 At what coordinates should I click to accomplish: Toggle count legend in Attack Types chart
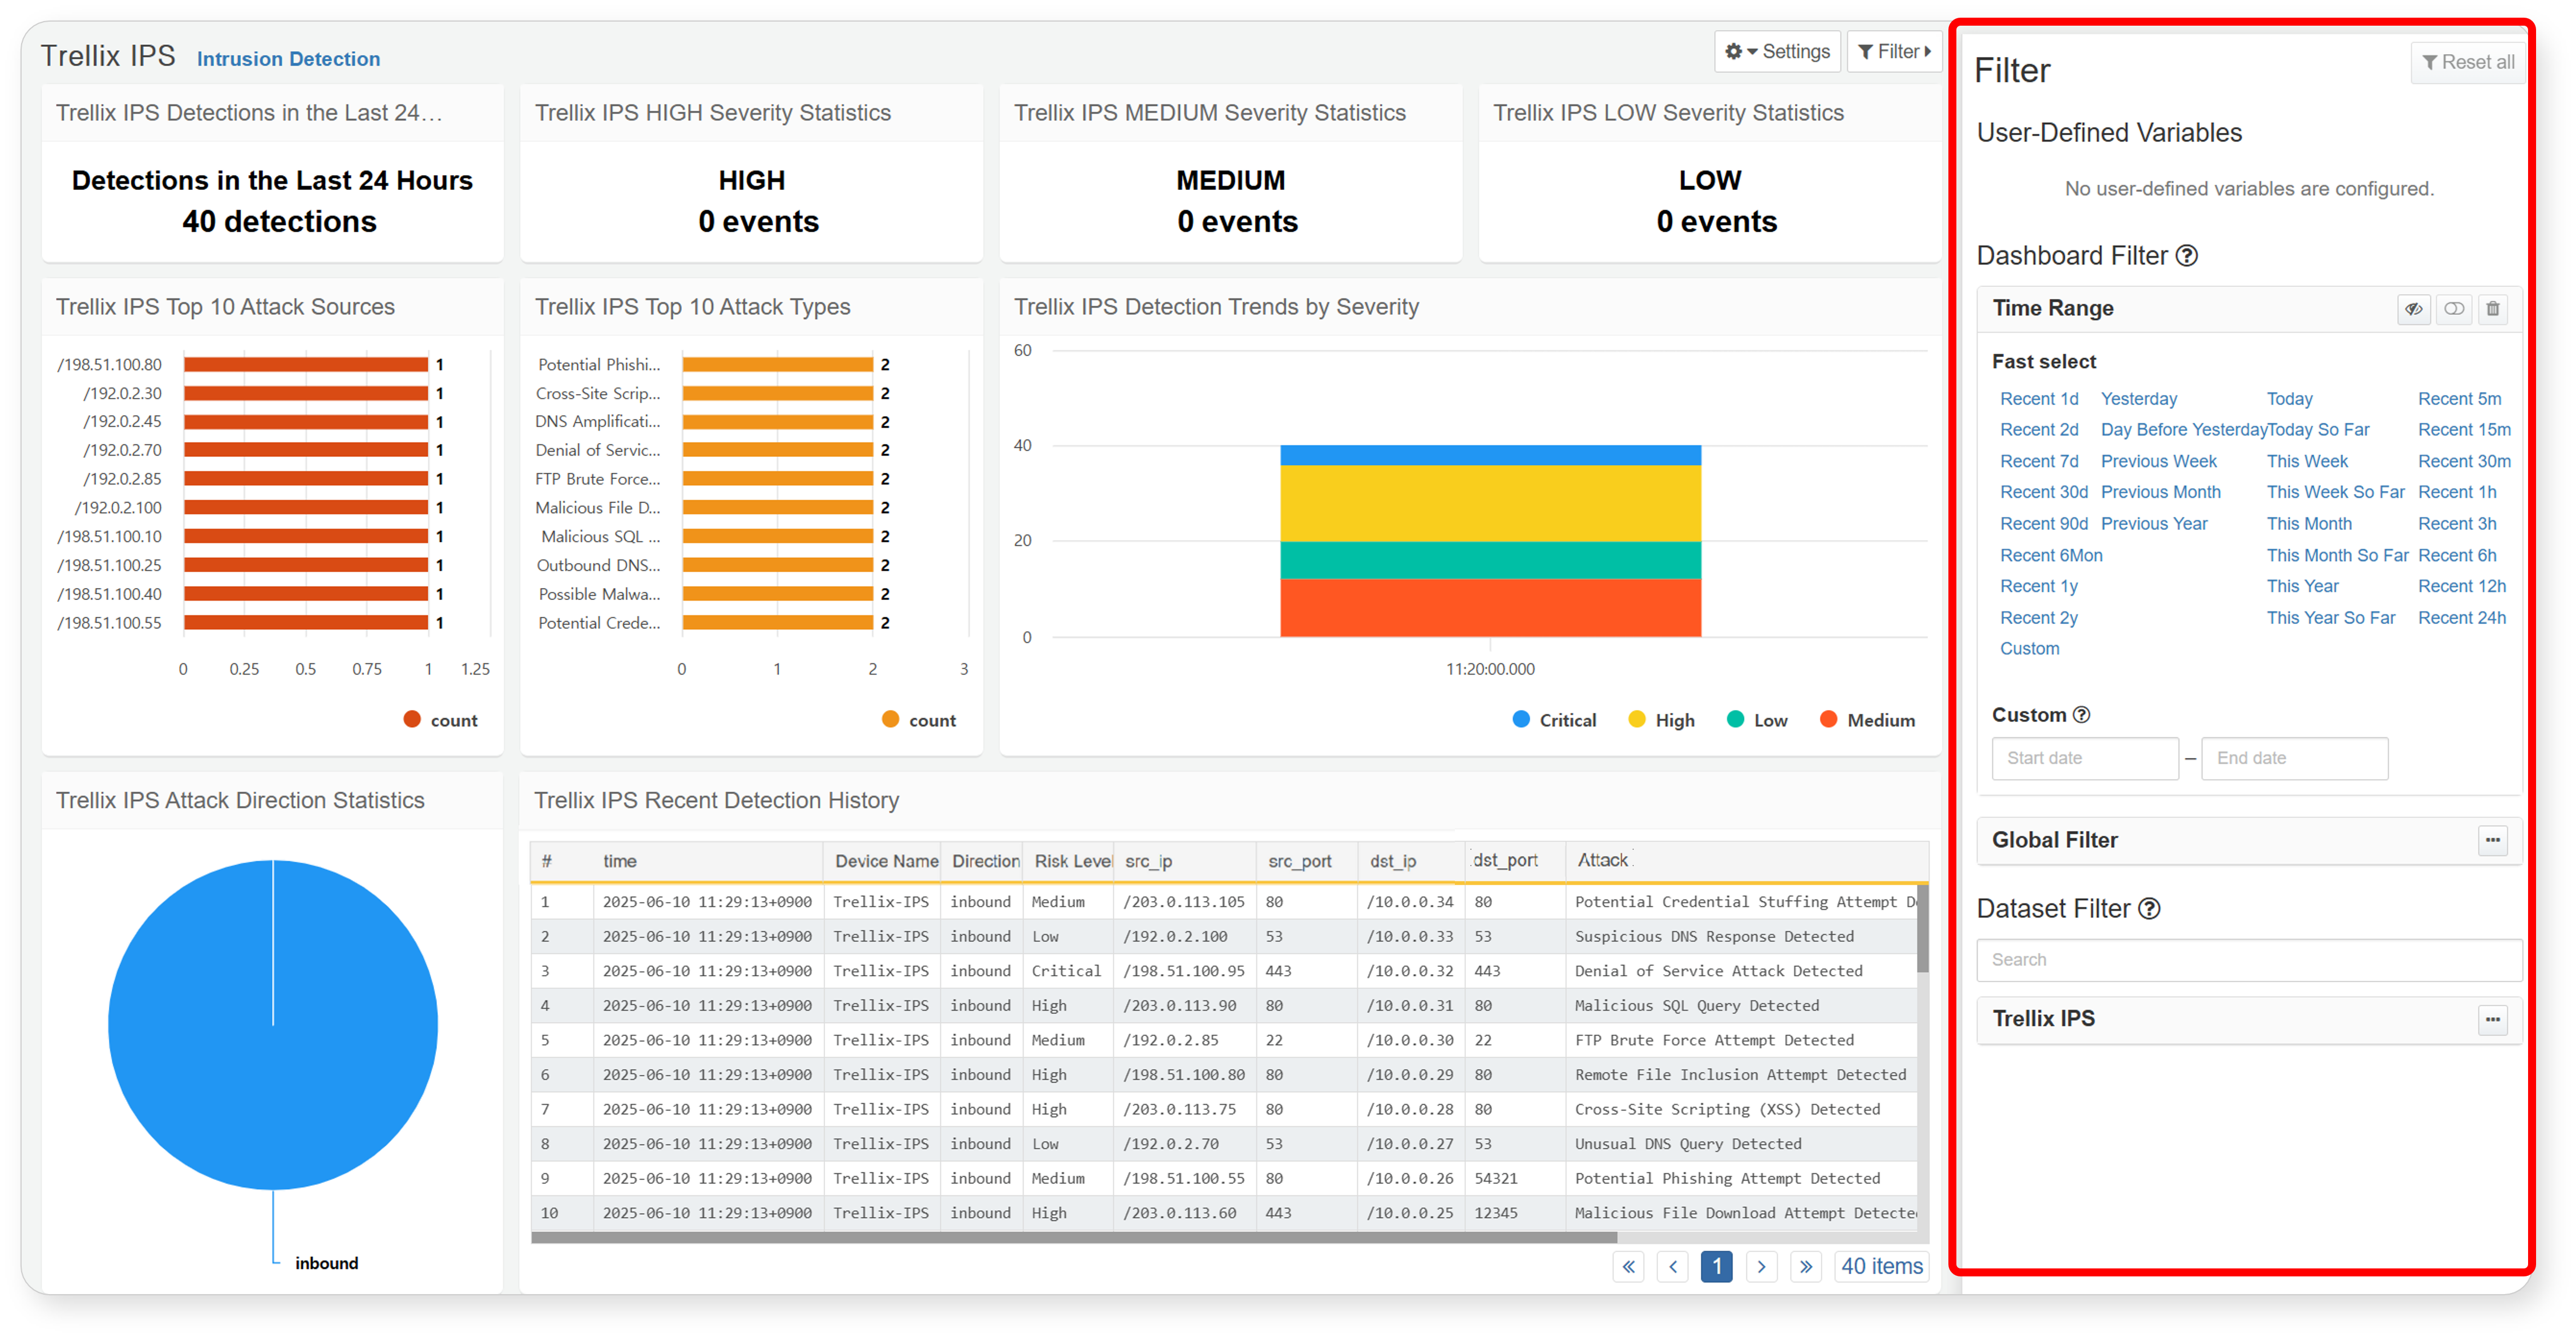919,720
